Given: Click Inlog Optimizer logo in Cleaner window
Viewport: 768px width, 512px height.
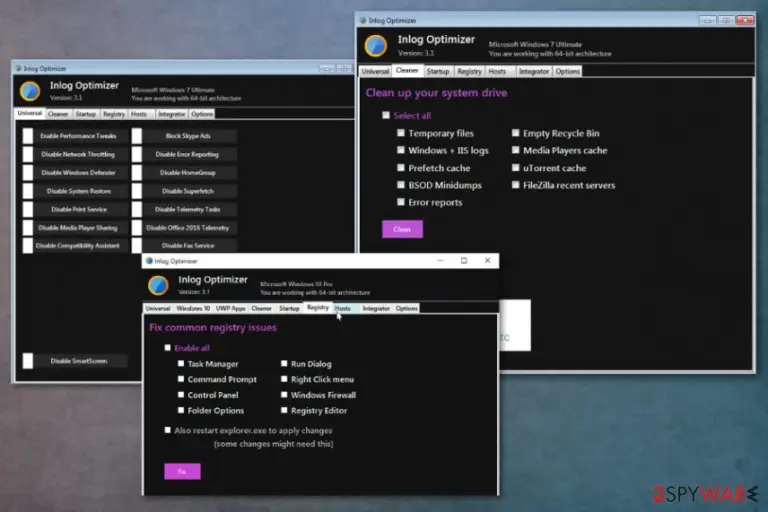Looking at the screenshot, I should [x=376, y=46].
